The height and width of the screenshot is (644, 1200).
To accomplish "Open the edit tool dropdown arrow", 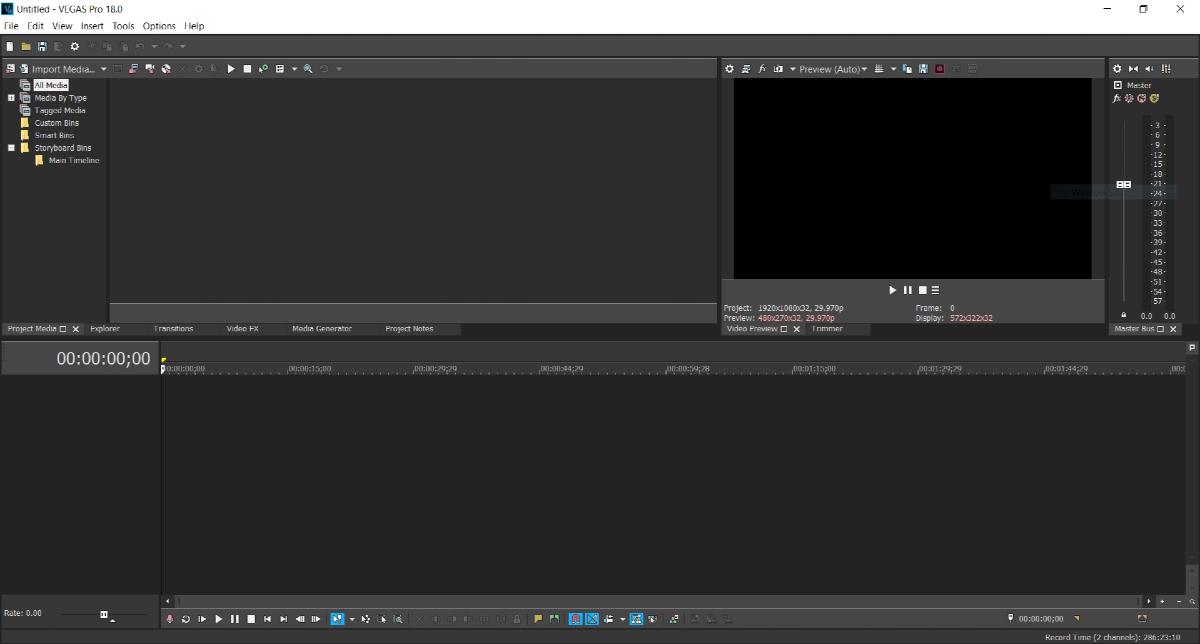I will [x=352, y=619].
